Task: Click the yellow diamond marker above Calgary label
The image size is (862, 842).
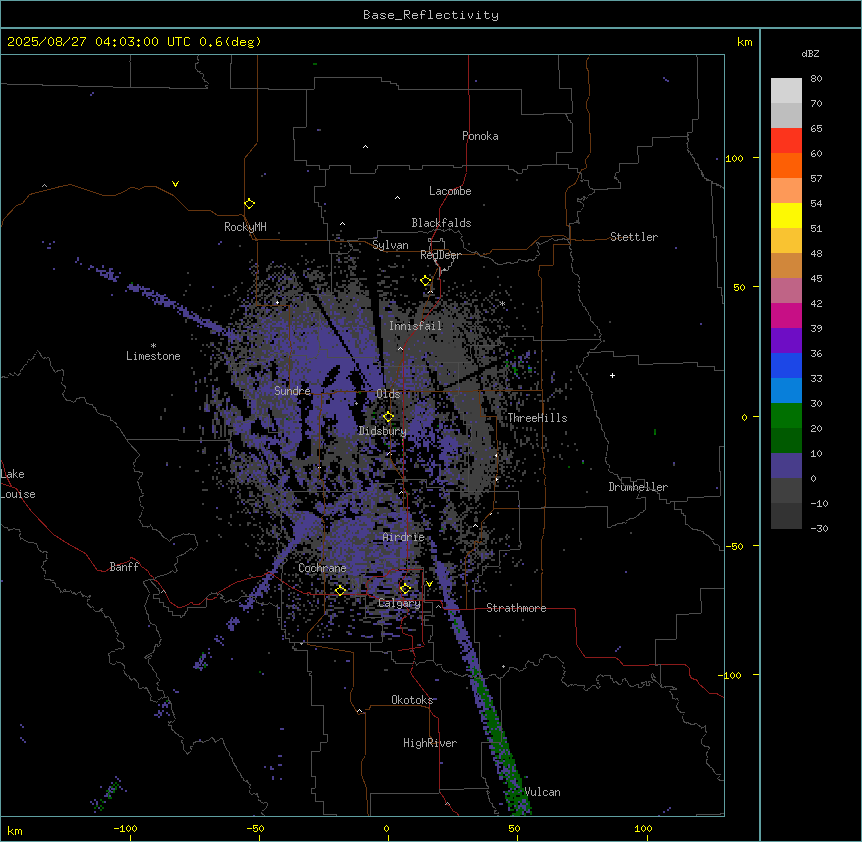Action: (405, 589)
